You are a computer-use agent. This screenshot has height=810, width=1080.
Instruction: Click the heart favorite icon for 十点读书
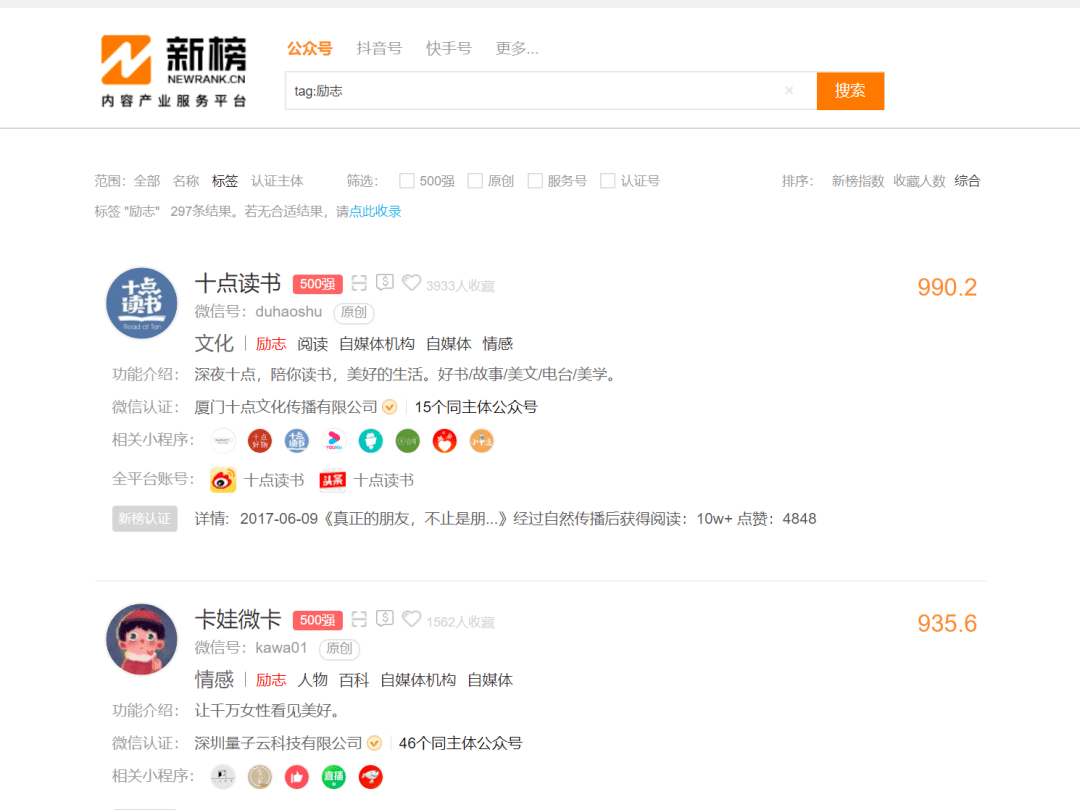(x=411, y=283)
